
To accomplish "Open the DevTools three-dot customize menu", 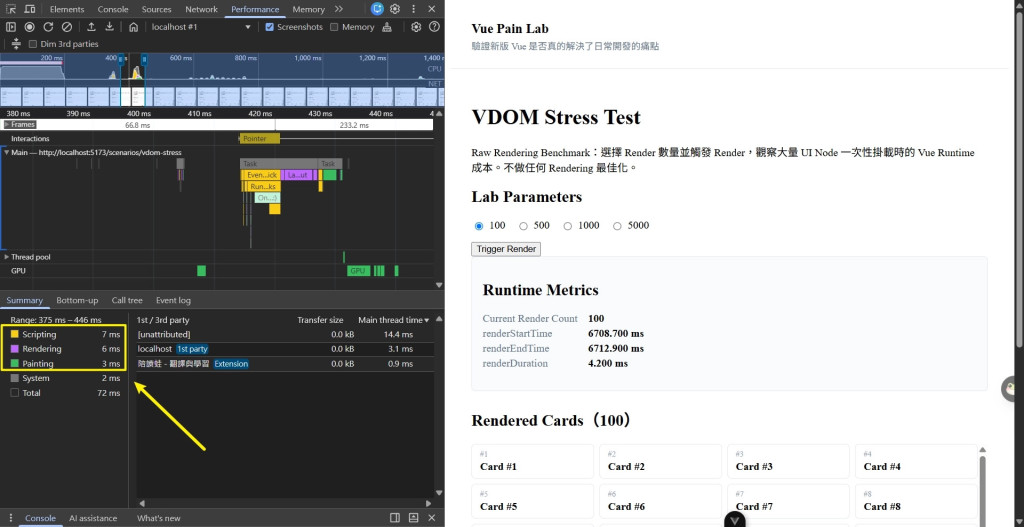I will (413, 9).
